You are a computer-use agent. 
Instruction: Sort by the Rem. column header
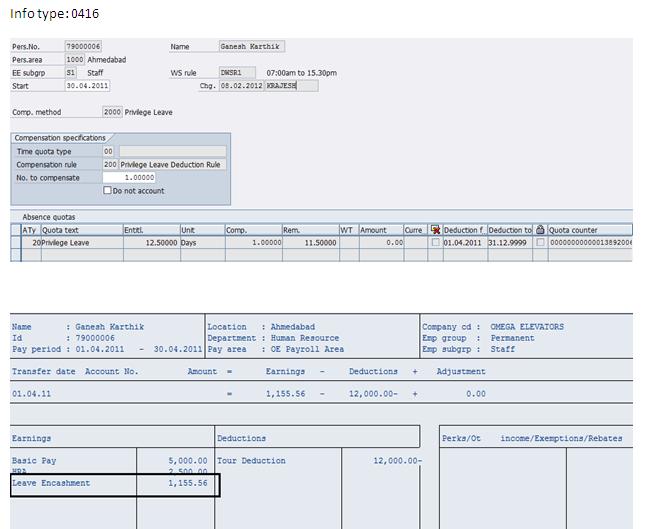tap(308, 230)
